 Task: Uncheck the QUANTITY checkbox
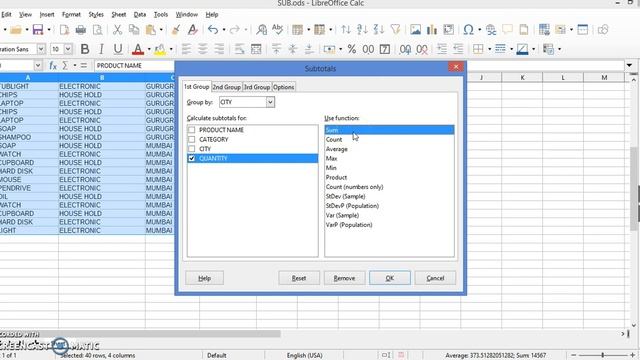click(x=191, y=158)
